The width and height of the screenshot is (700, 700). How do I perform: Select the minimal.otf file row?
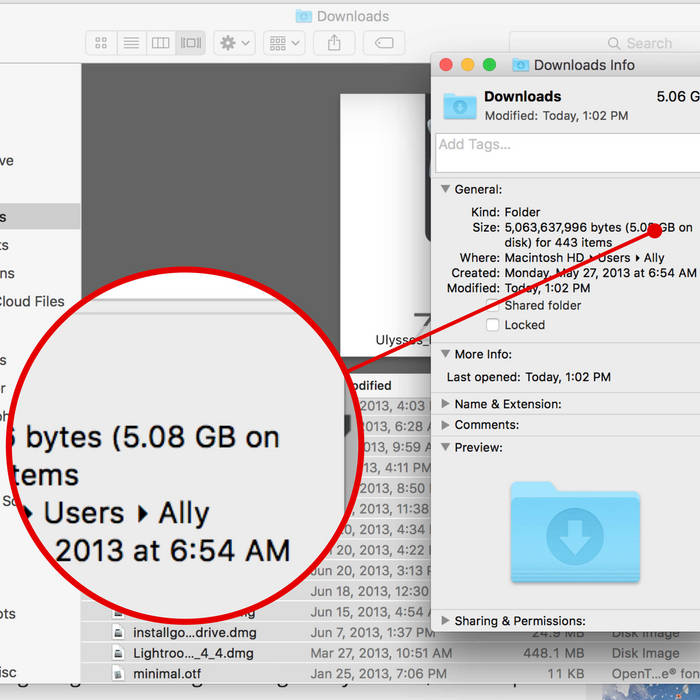tap(390, 673)
